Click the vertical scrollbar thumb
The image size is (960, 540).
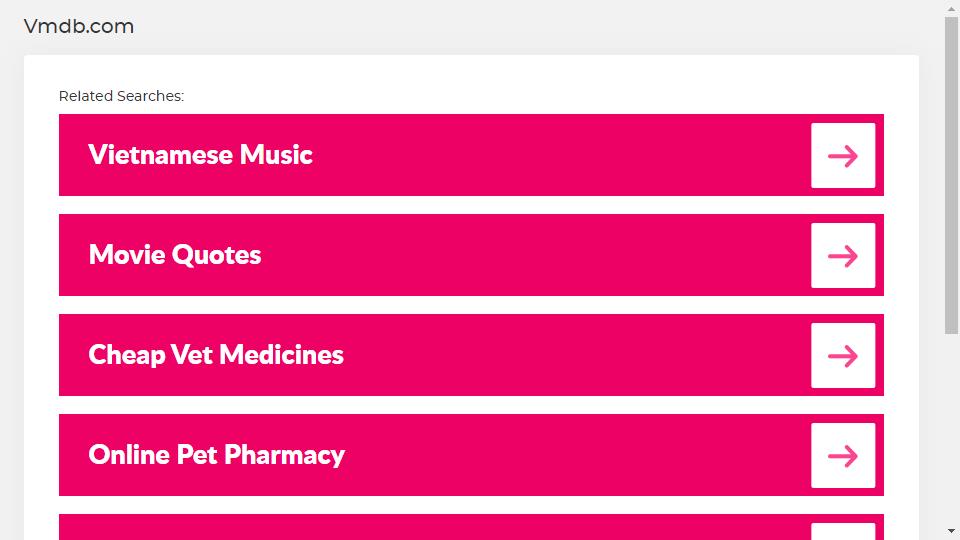point(951,176)
